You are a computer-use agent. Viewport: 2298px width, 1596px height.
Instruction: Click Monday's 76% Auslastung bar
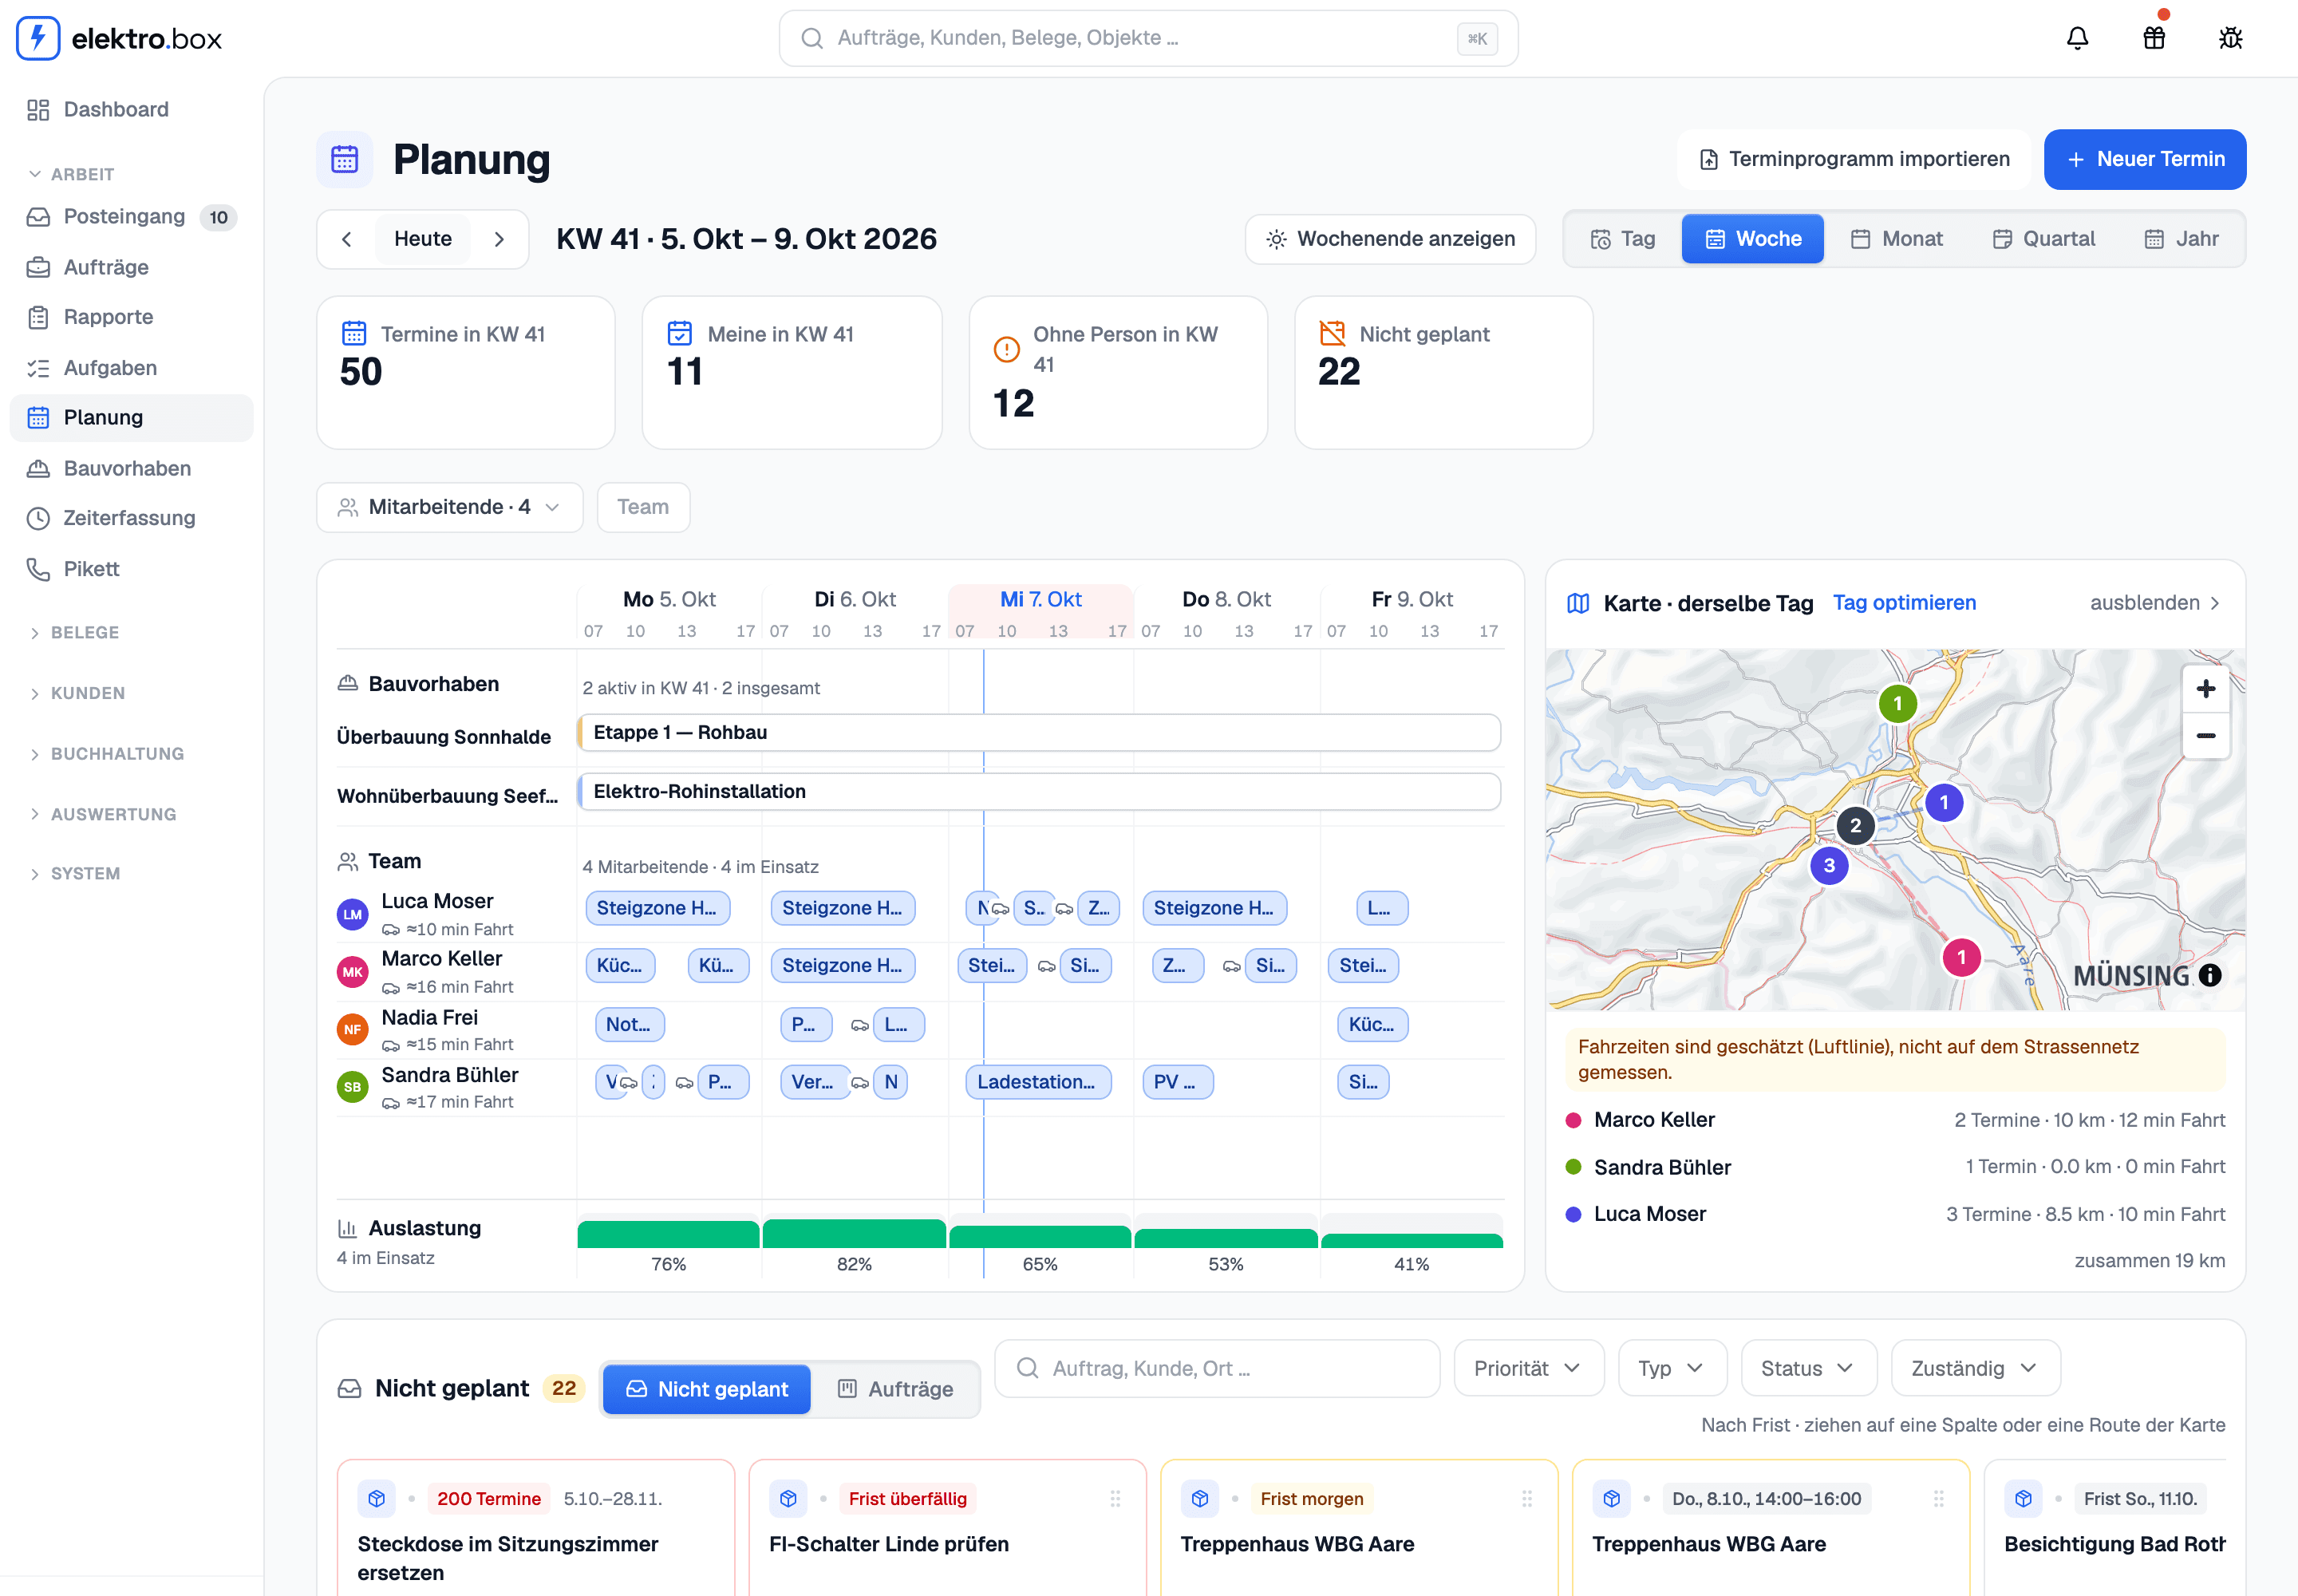668,1235
